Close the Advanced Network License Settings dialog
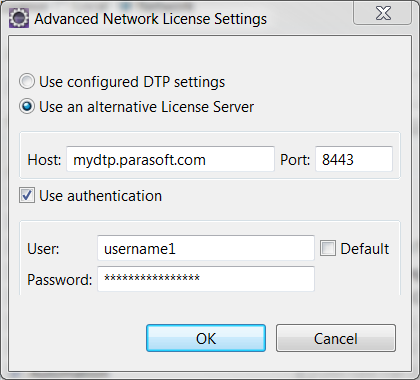 383,14
